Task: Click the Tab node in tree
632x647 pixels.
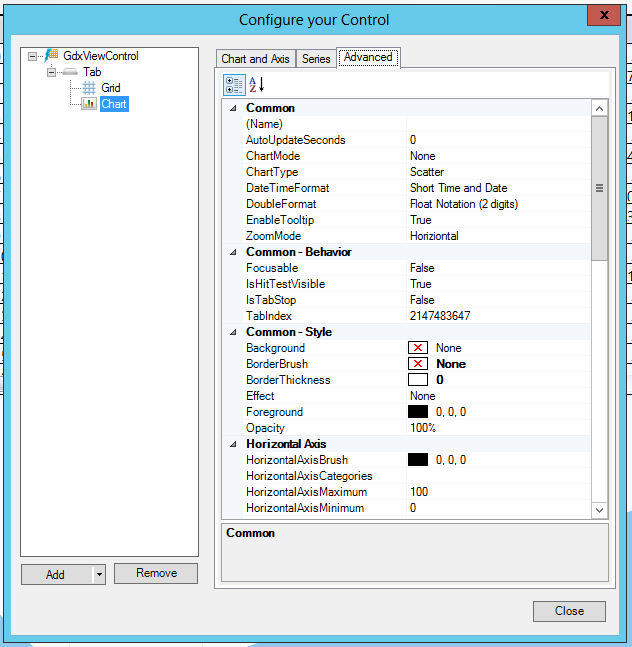Action: point(92,73)
